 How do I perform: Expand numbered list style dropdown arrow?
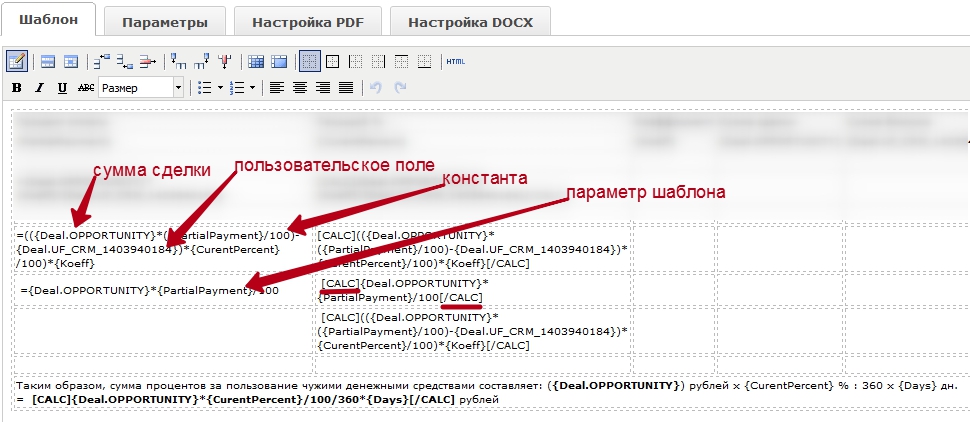[254, 88]
